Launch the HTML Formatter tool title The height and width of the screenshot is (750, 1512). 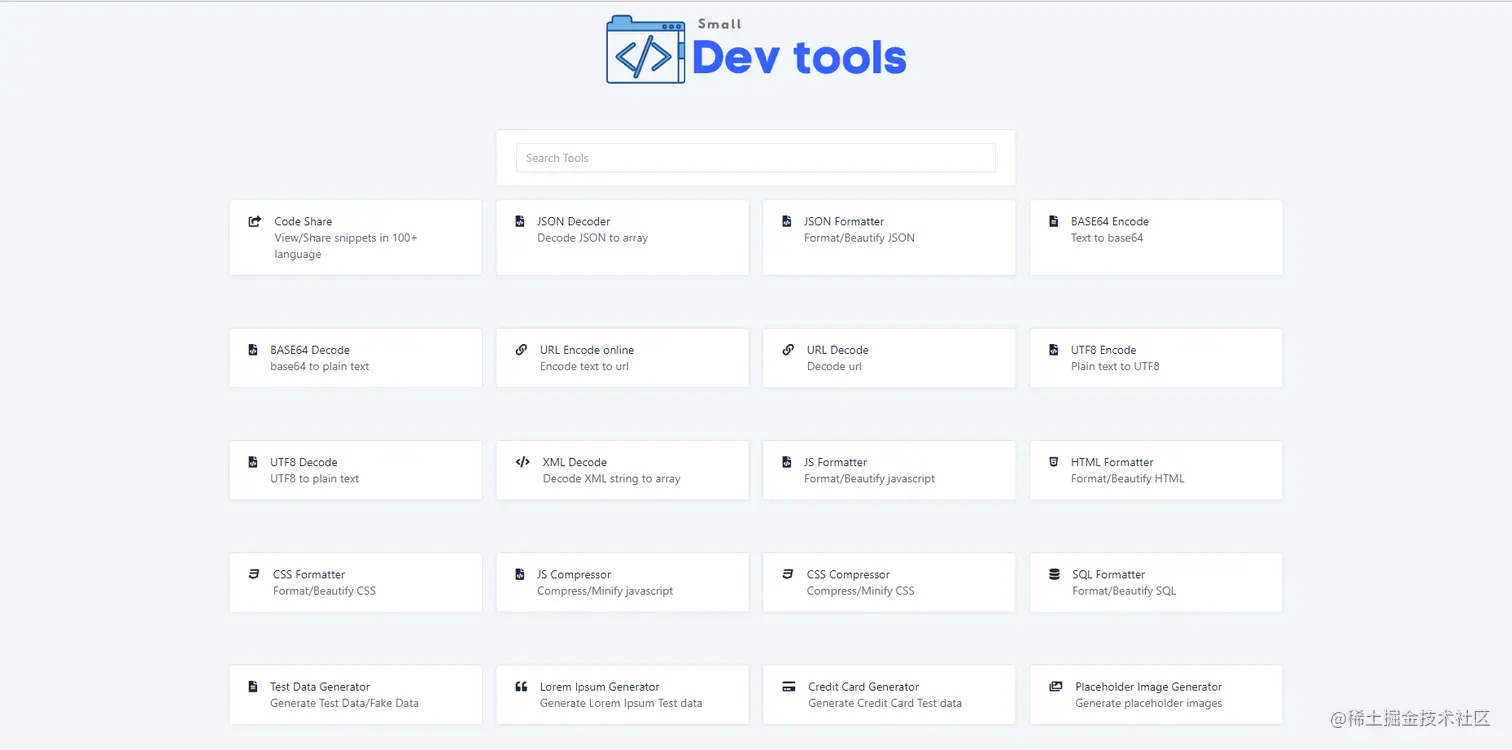coord(1112,462)
